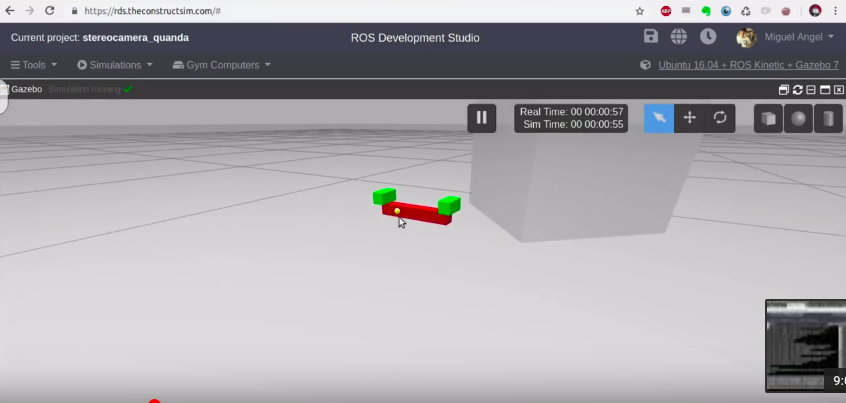
Task: Click the Simulation running status text
Action: pyautogui.click(x=84, y=89)
